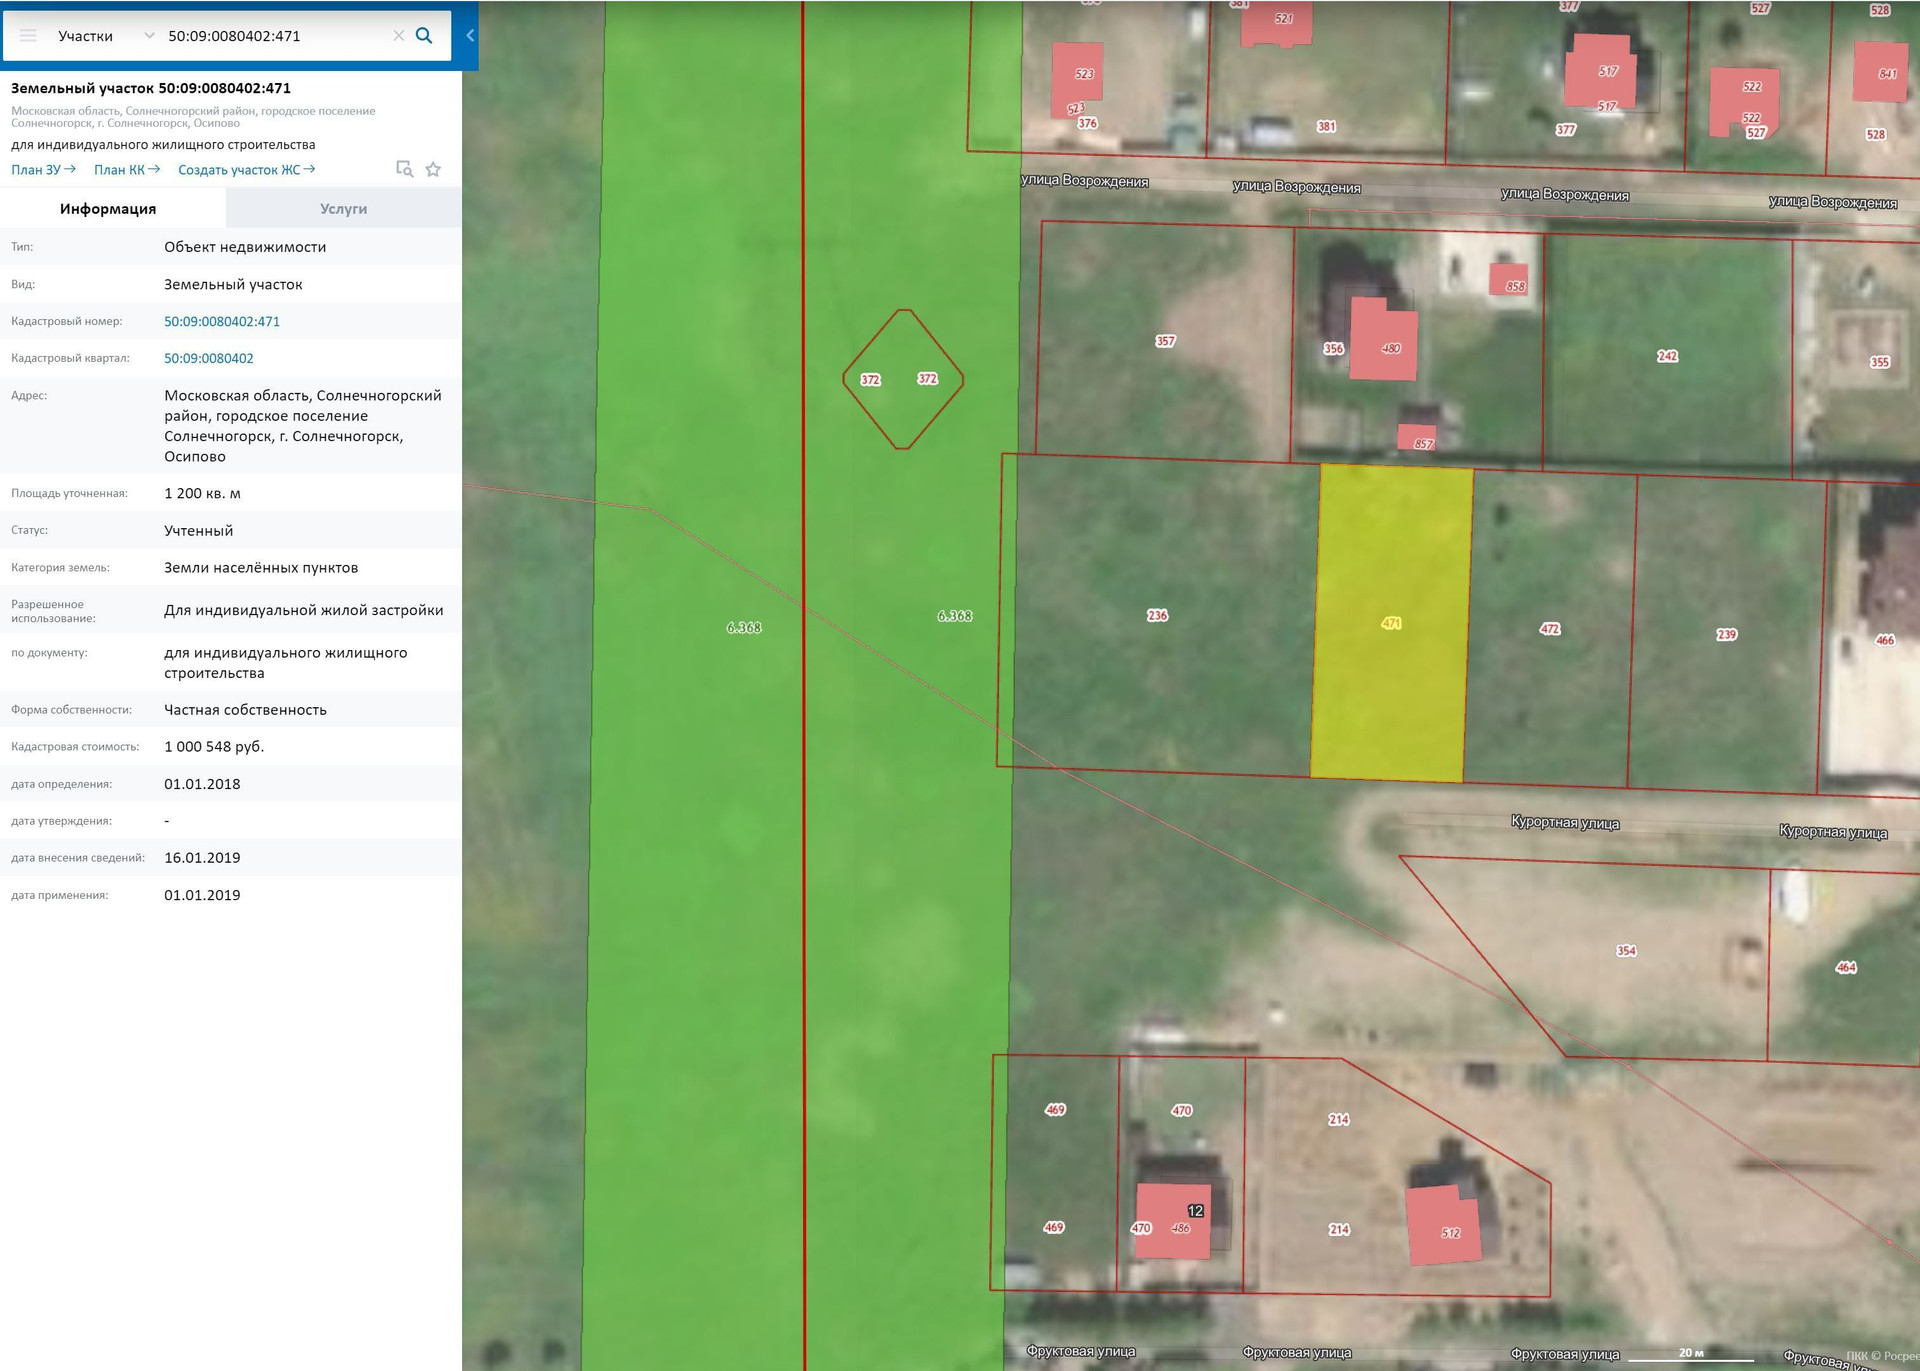Switch to the Услуги tab
The image size is (1920, 1371).
pos(343,209)
